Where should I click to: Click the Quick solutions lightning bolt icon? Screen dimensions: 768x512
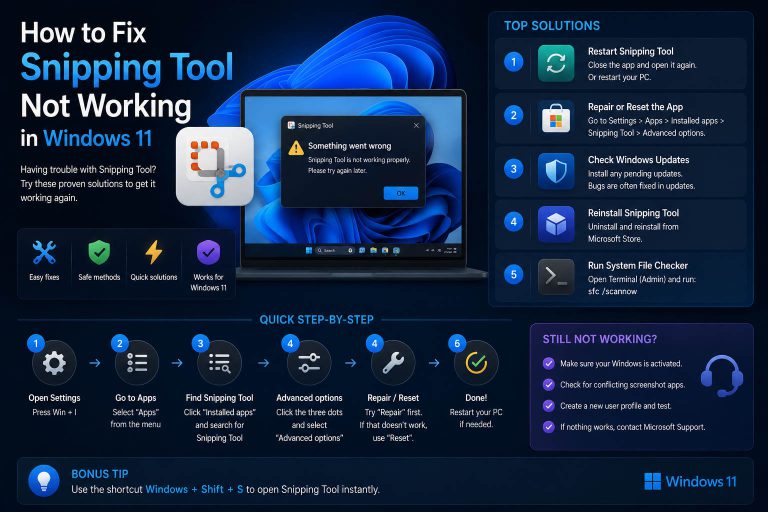coord(154,252)
